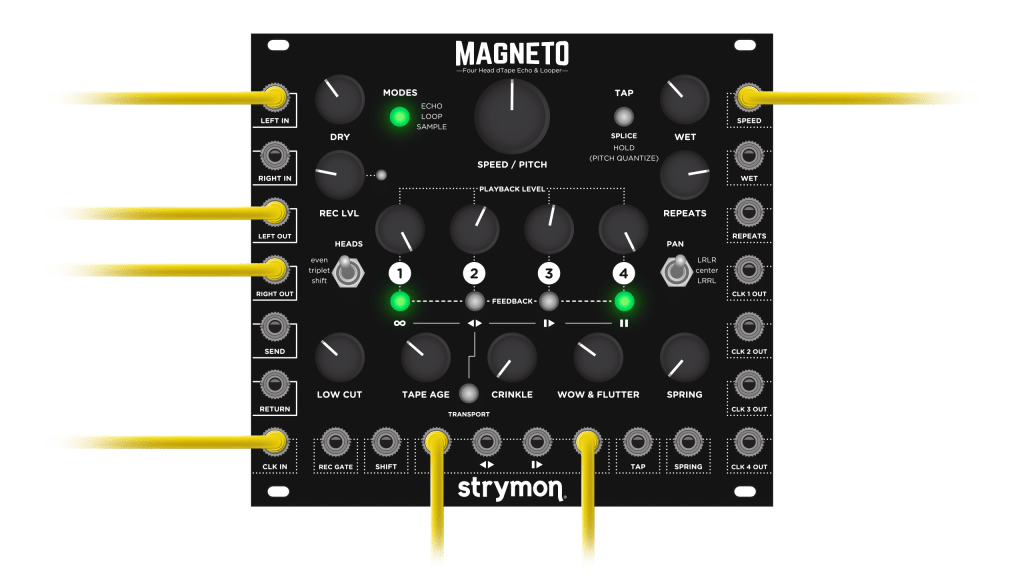
Task: Click the RIGHT OUT jack
Action: (x=275, y=270)
